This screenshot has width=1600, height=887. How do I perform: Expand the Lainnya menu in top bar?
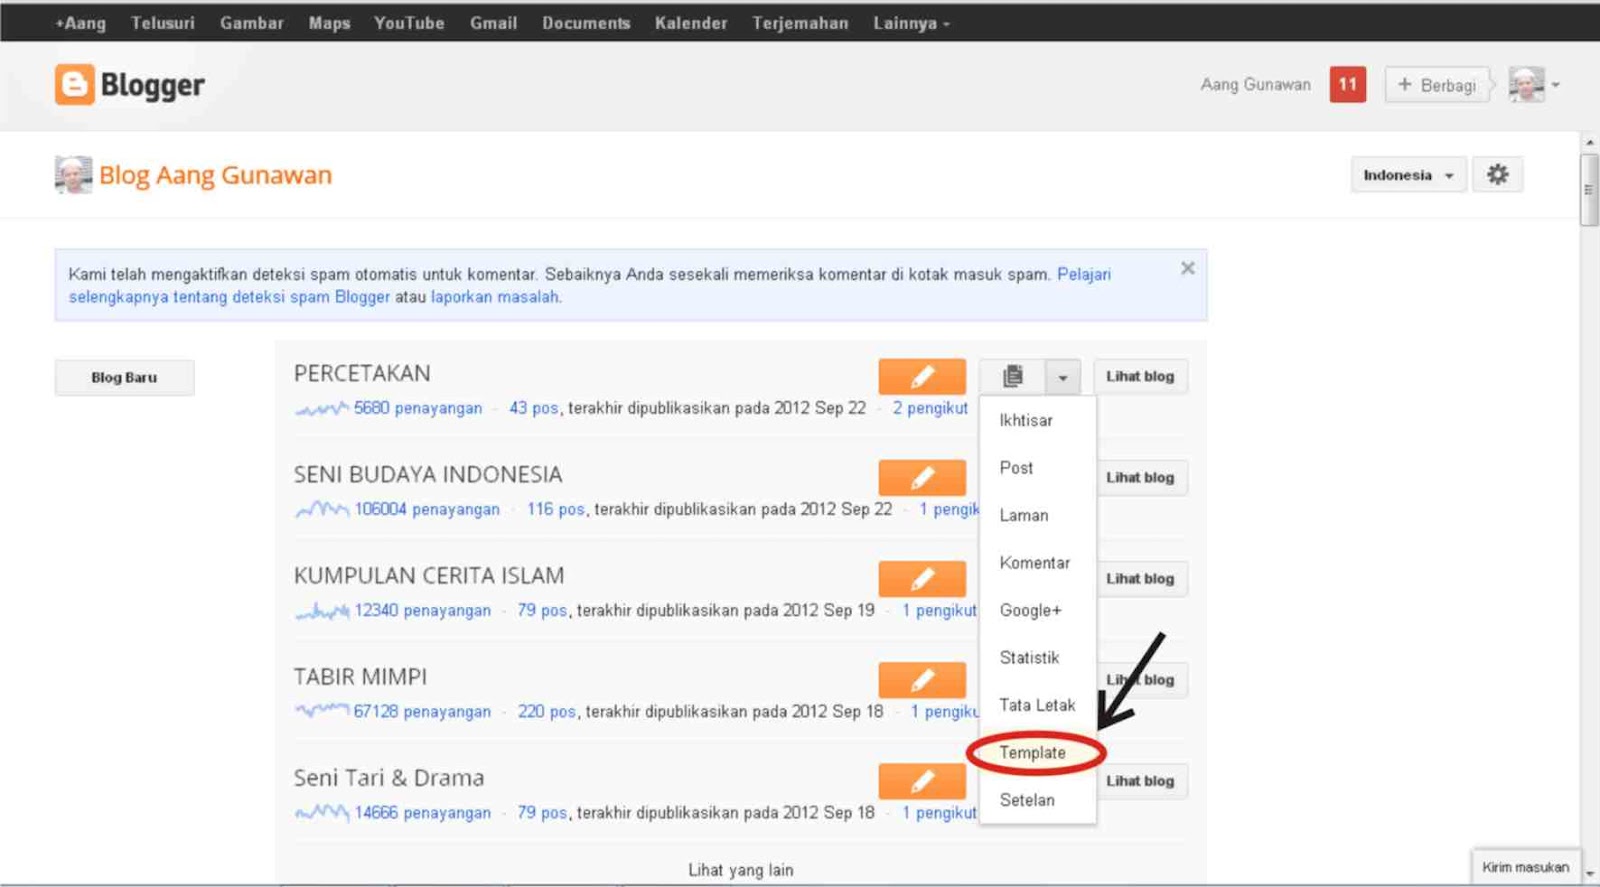[x=911, y=23]
